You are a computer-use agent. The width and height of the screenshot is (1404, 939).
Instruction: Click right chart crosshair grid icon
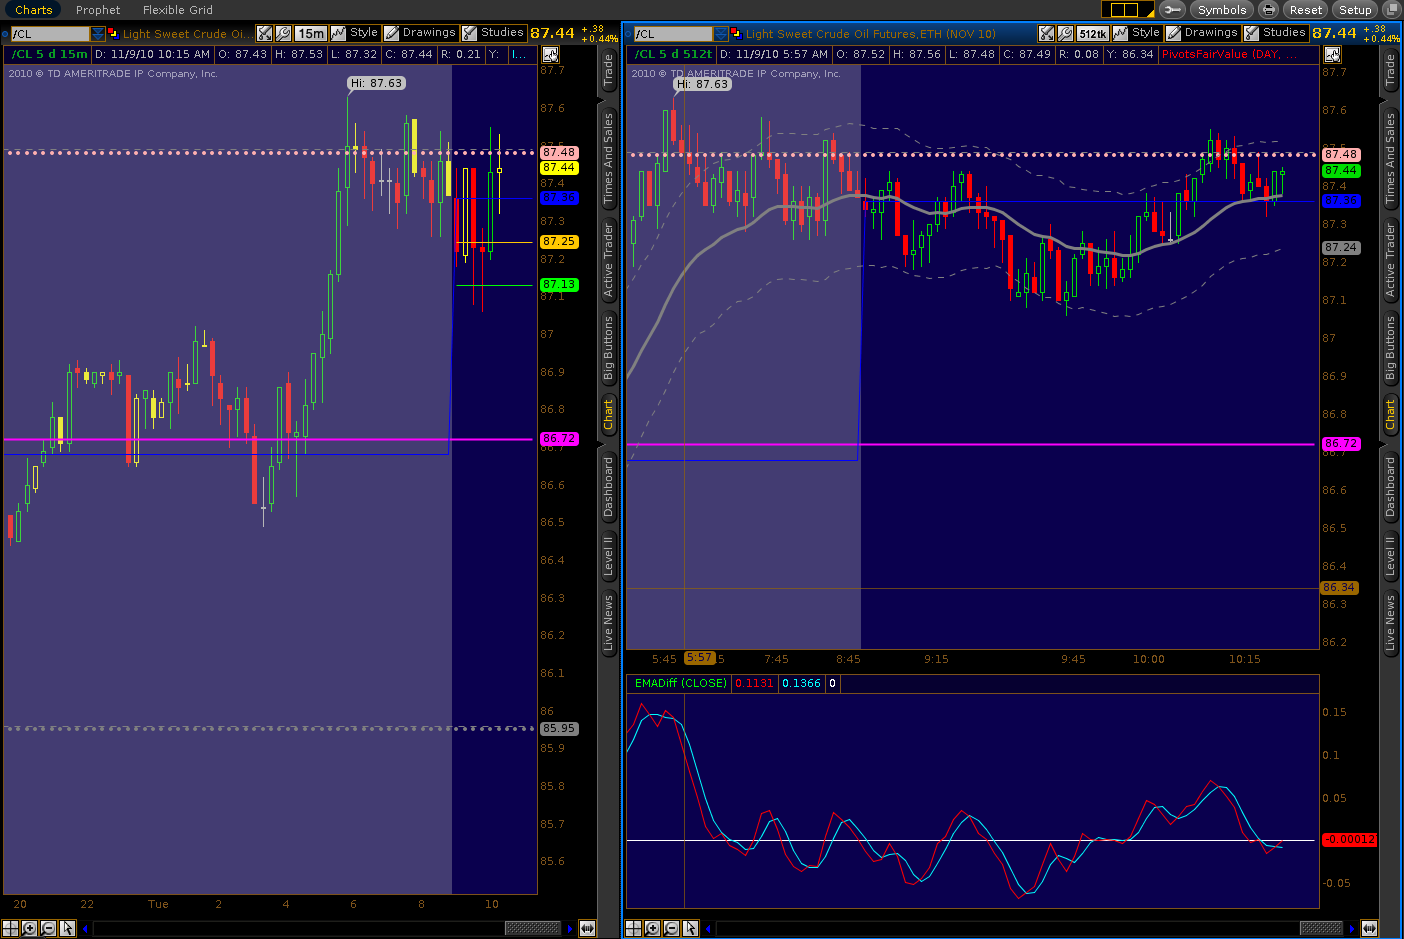[x=634, y=928]
